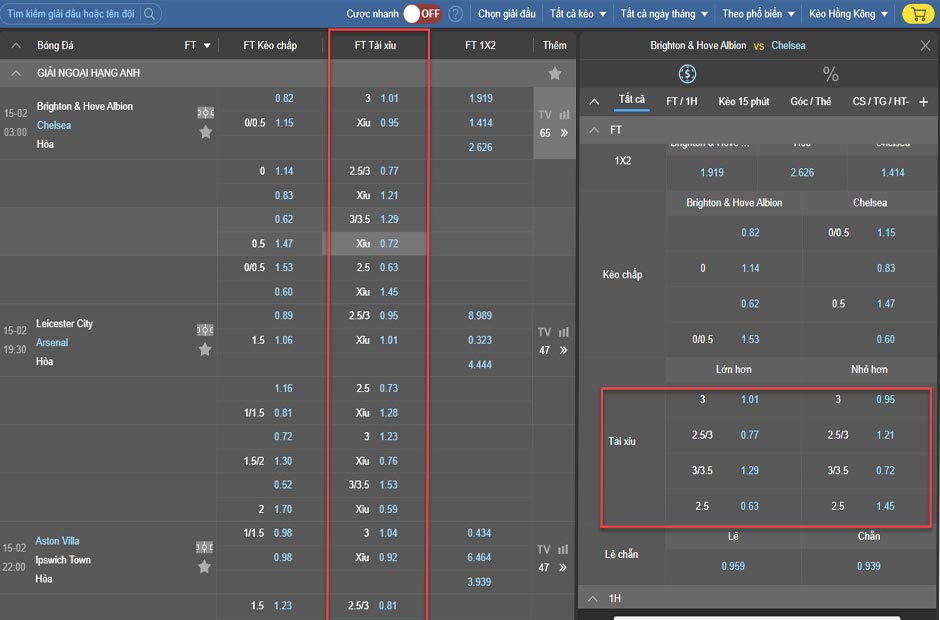Open FT period dropdown in Bóng Đá header
940x620 pixels.
197,45
